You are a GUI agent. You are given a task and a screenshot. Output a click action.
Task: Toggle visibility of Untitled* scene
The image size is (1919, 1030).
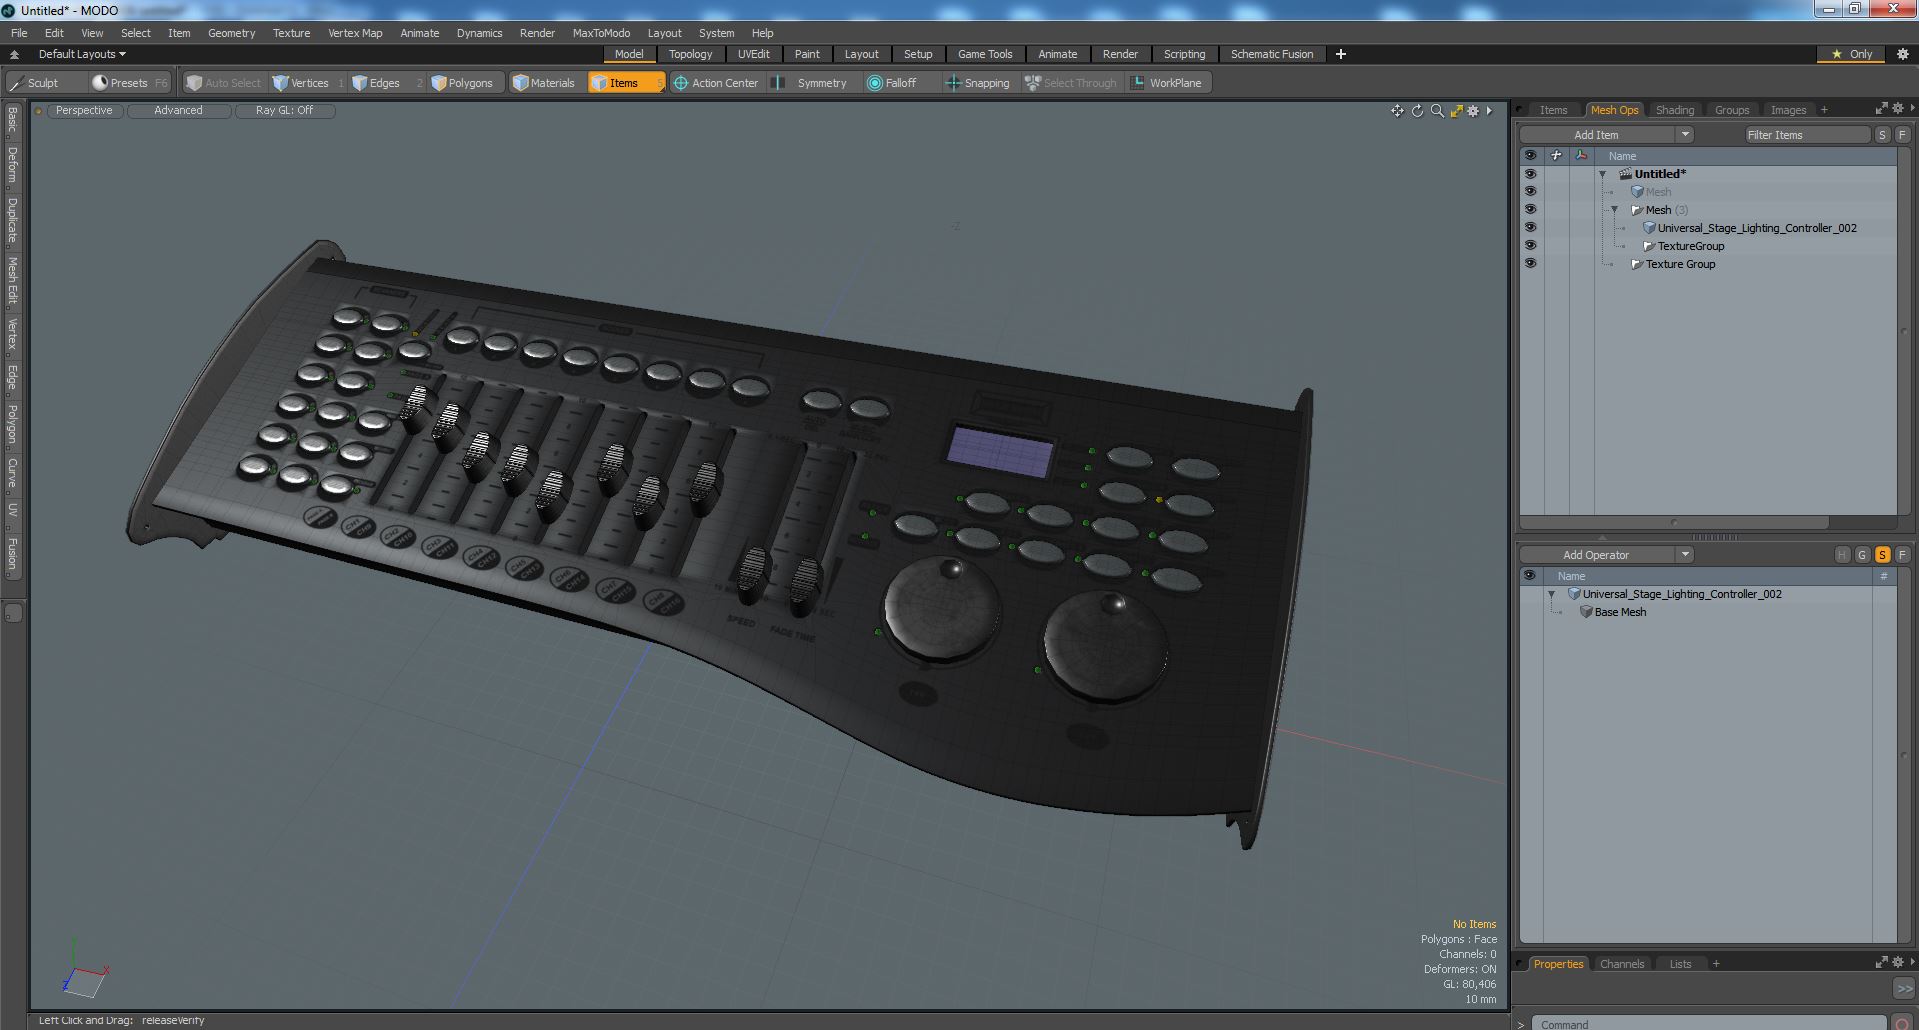1530,174
